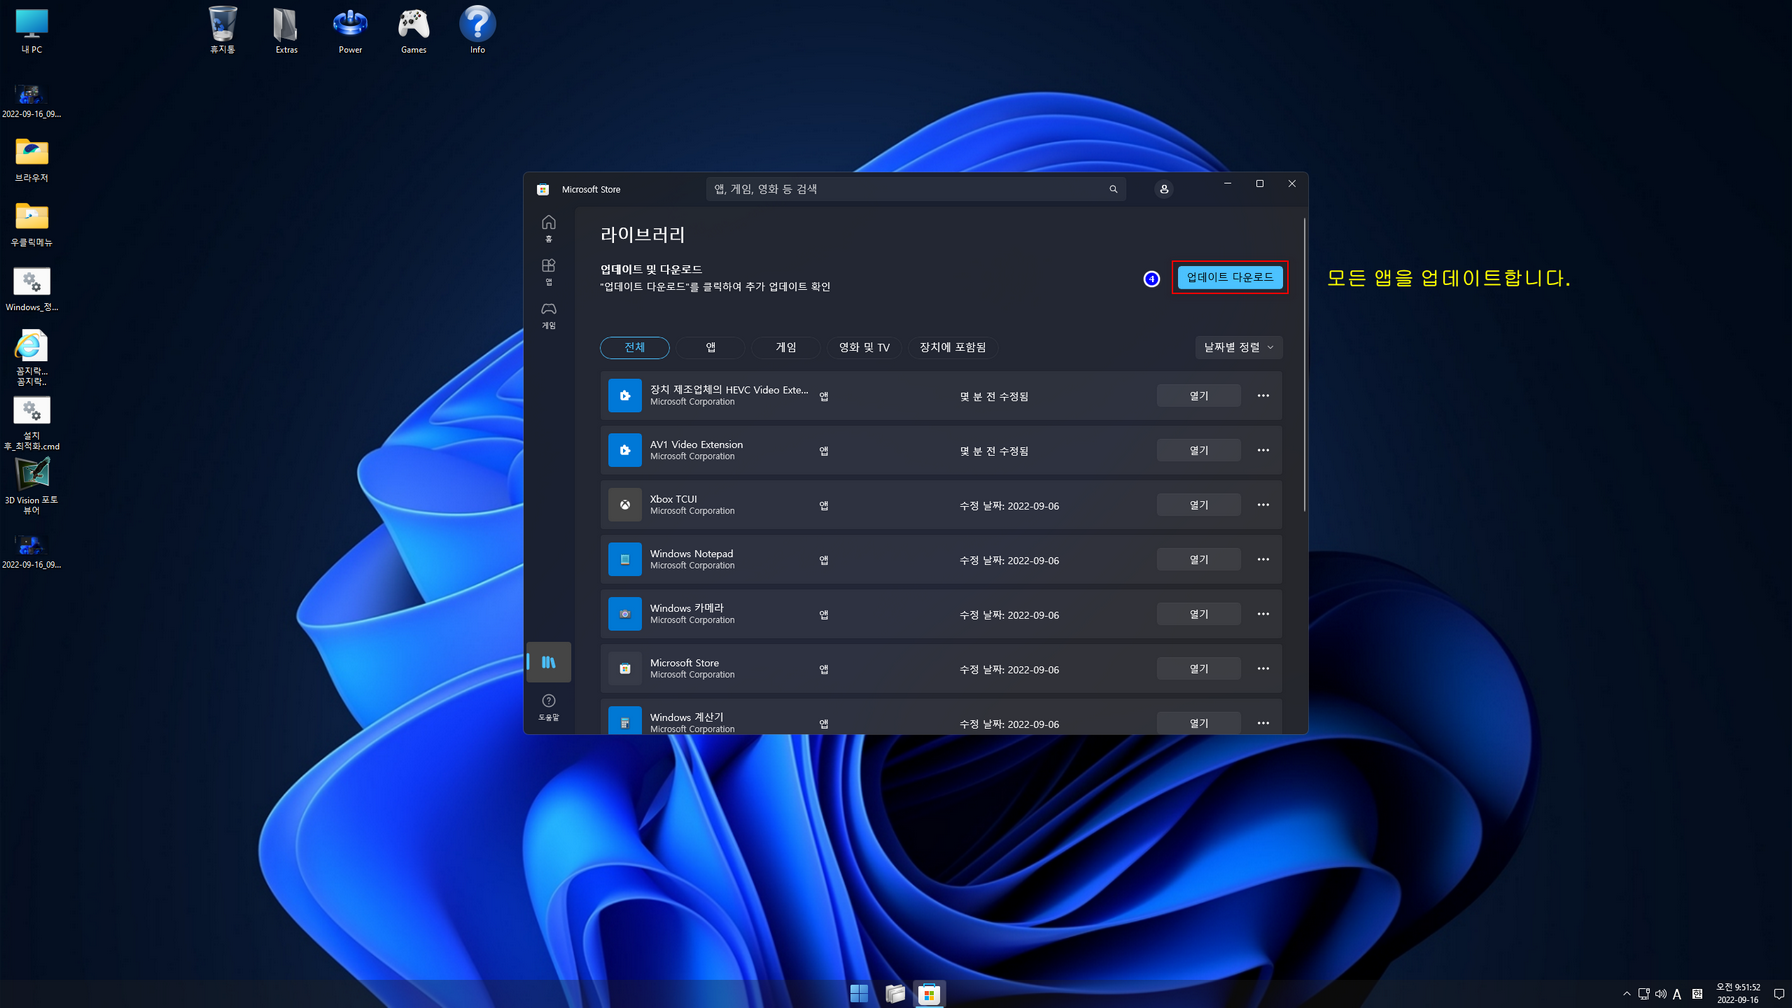Viewport: 1792px width, 1008px height.
Task: Open the notification center icon
Action: (1779, 994)
